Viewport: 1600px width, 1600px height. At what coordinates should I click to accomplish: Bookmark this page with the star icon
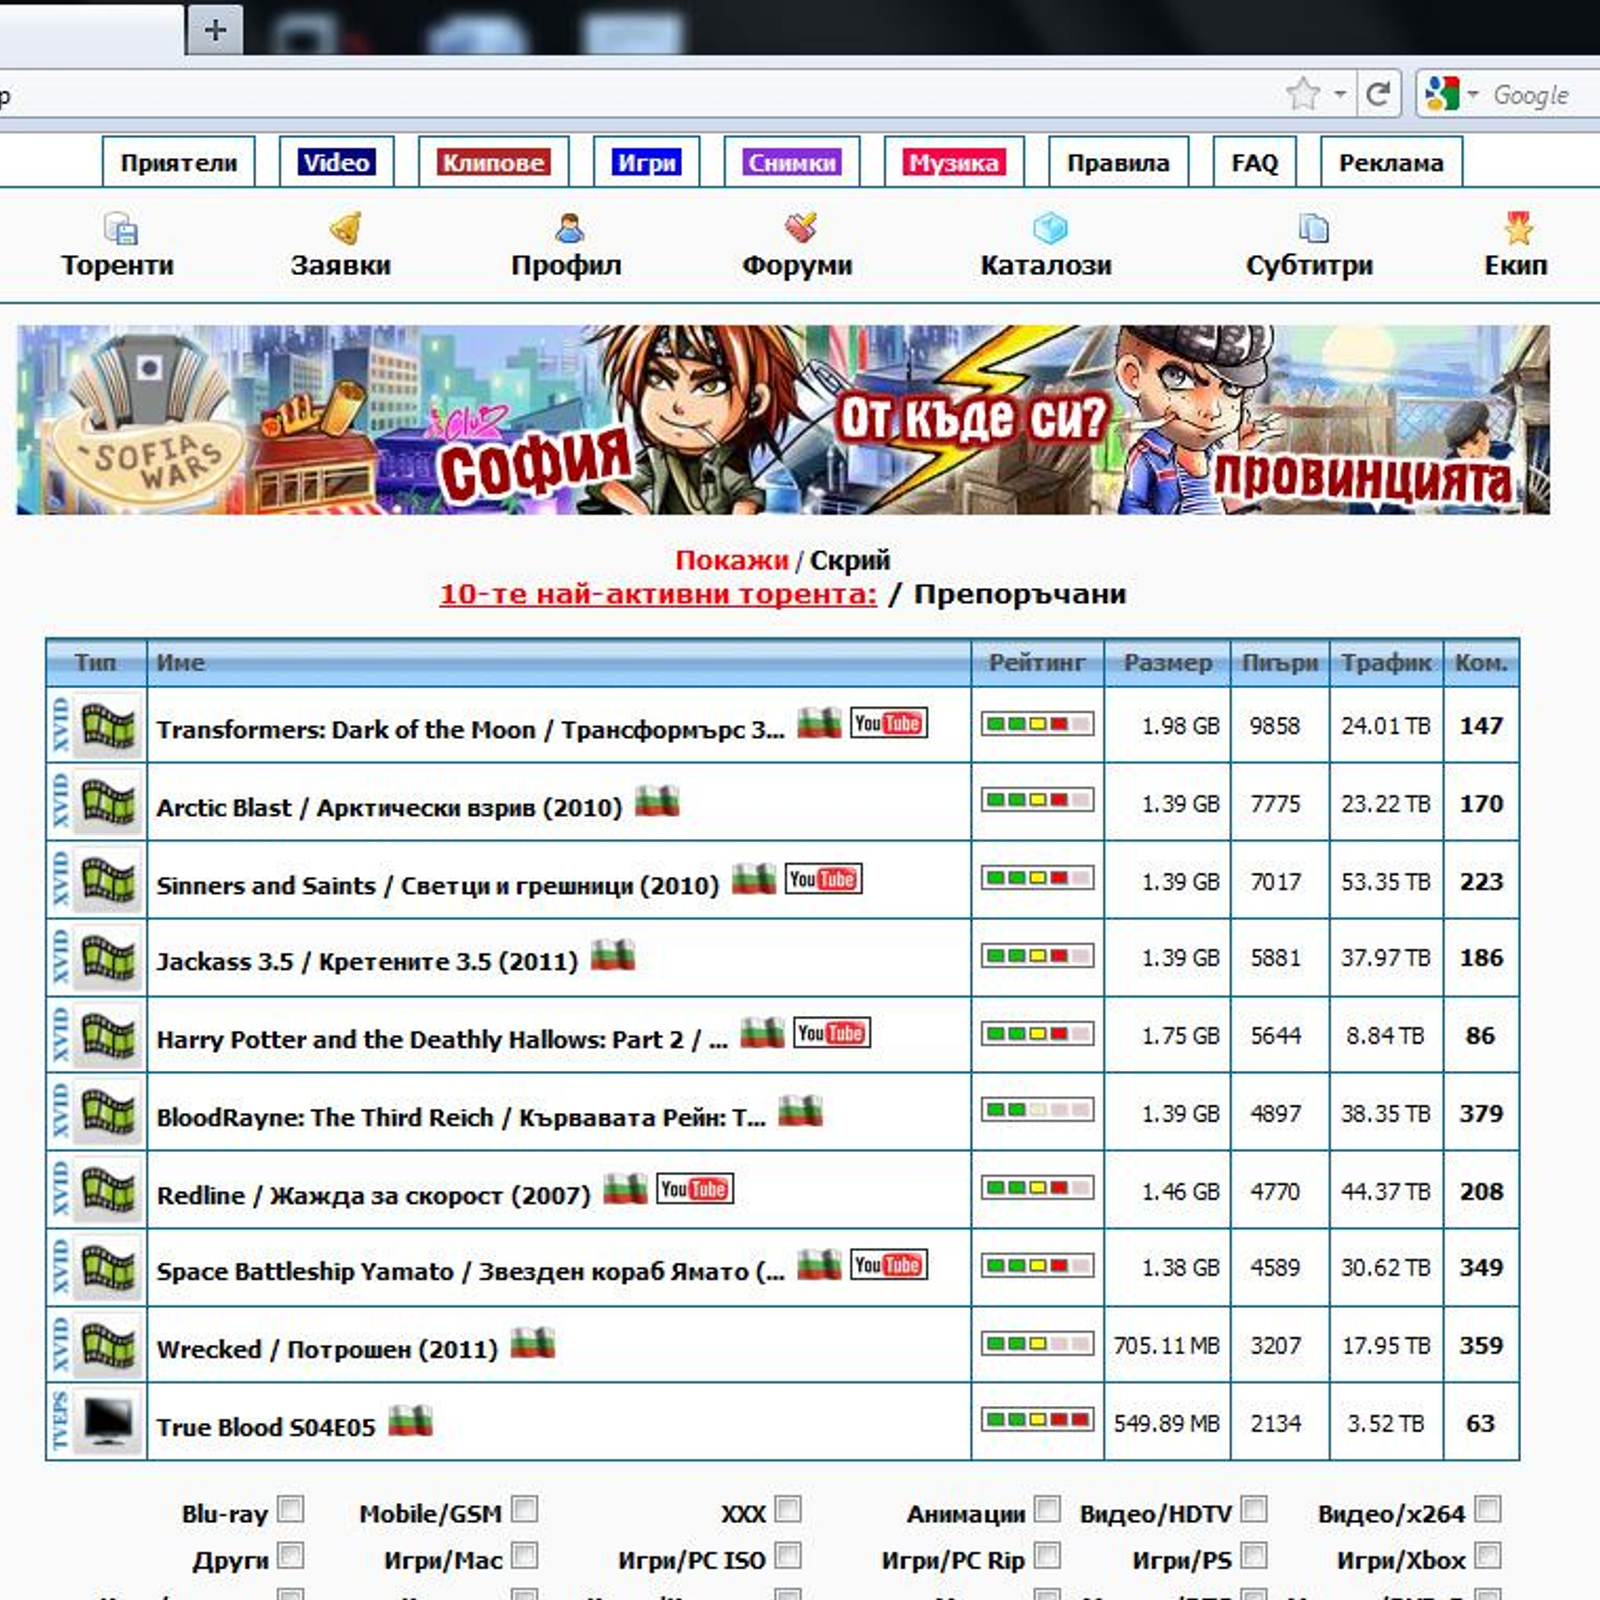[x=1303, y=95]
